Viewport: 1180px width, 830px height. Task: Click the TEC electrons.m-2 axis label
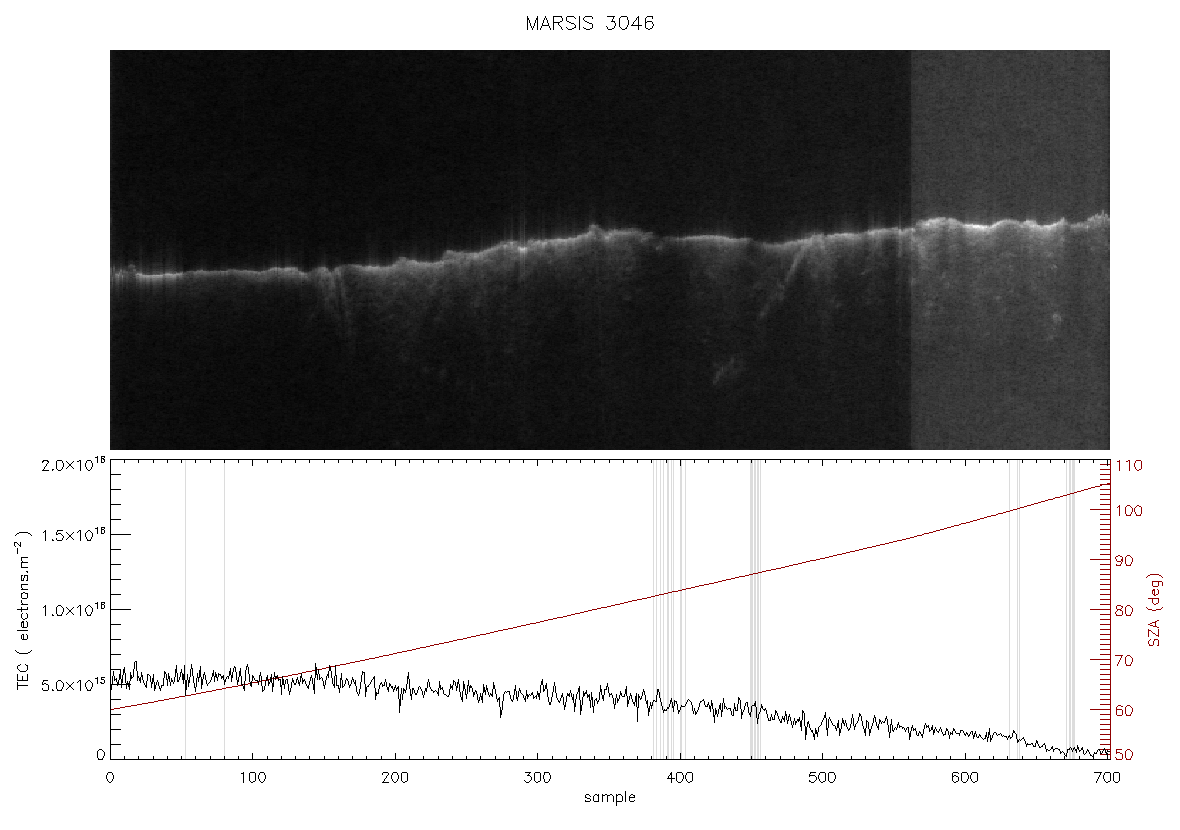pyautogui.click(x=24, y=610)
